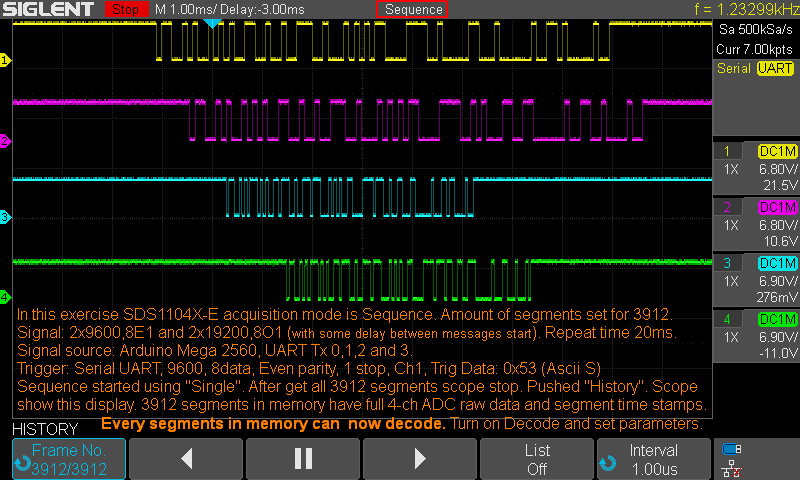Viewport: 800px width, 480px height.
Task: Click the channel 1 yellow ground marker
Action: click(x=5, y=60)
